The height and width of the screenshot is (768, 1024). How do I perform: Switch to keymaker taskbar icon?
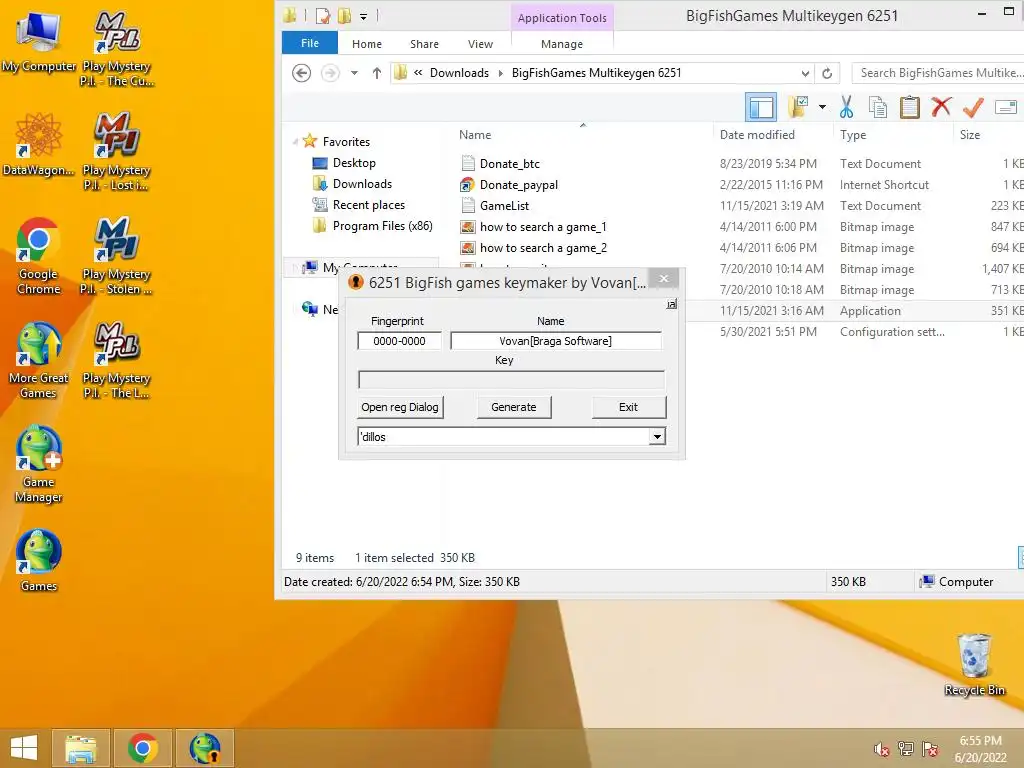pos(205,748)
